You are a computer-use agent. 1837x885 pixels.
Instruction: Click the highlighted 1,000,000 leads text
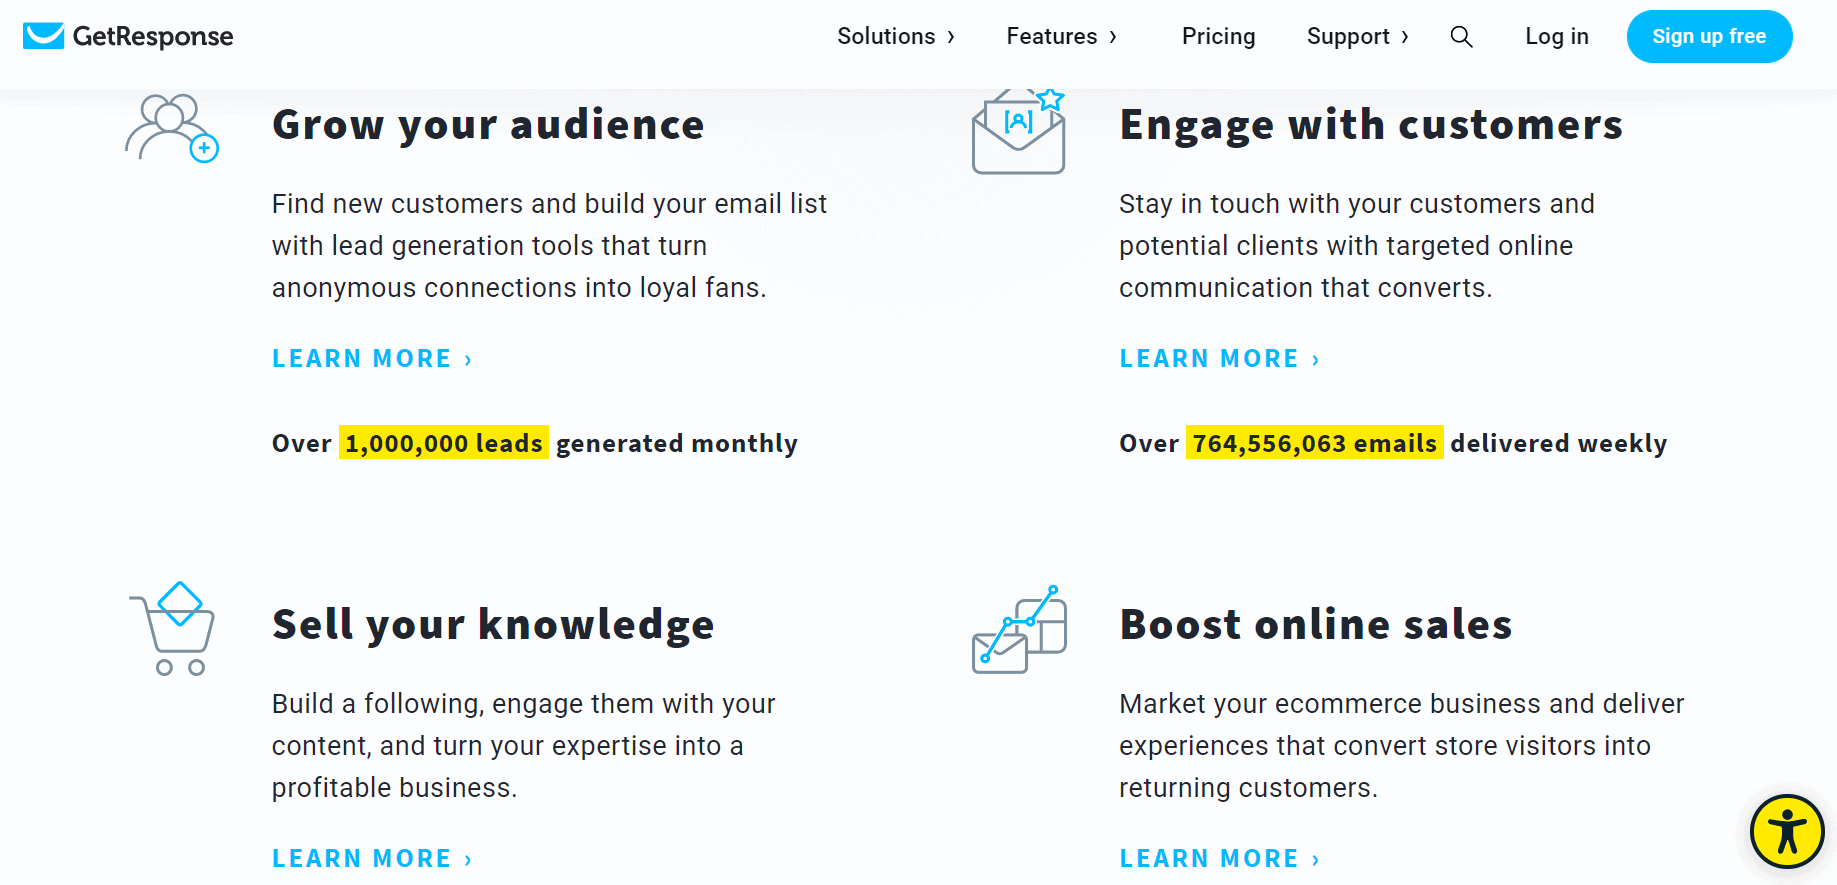444,443
